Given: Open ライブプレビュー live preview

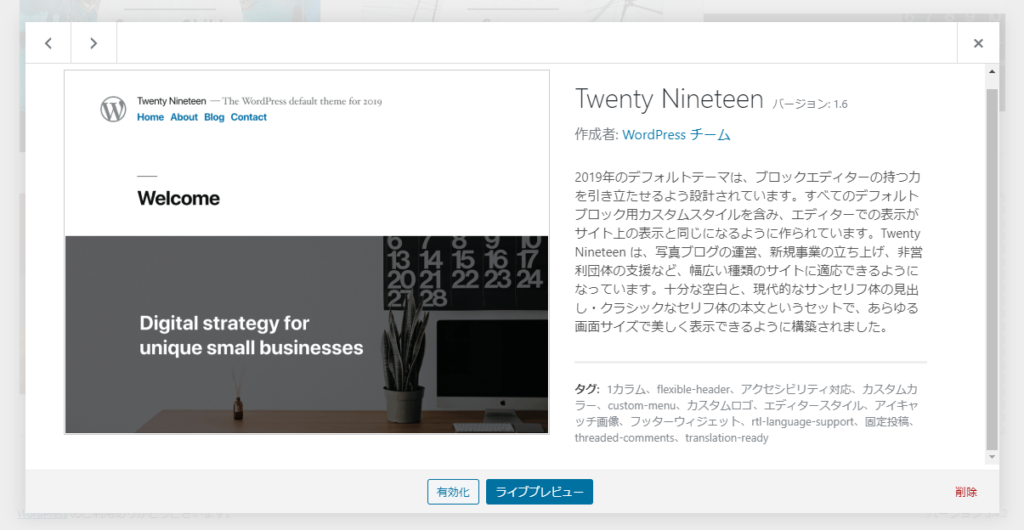Looking at the screenshot, I should tap(539, 492).
